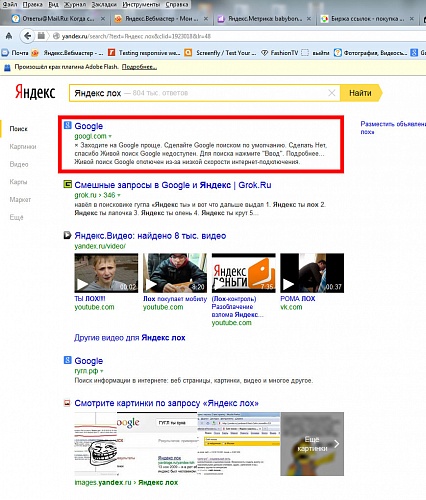The image size is (426, 500).
Task: Expand the googl.com result dropdown arrow
Action: pyautogui.click(x=110, y=136)
